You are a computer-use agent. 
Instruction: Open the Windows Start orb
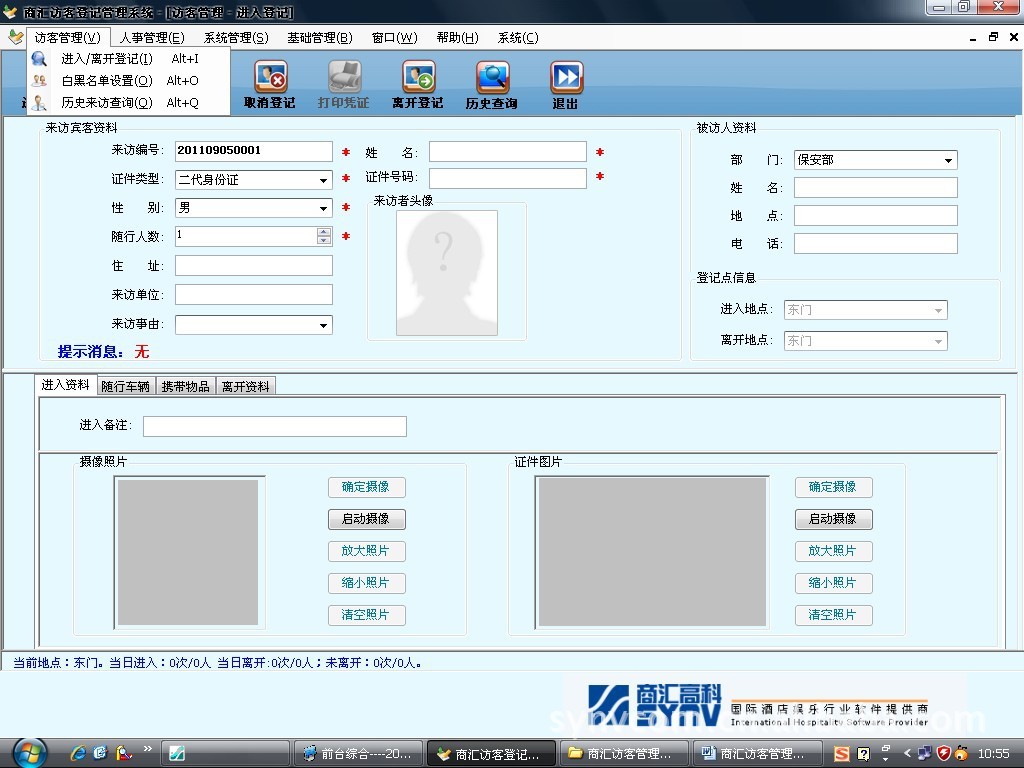28,752
